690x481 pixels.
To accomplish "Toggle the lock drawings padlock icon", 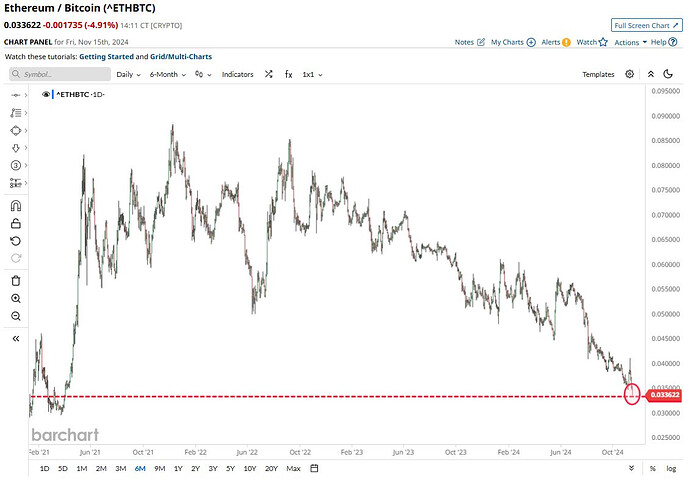I will (15, 223).
